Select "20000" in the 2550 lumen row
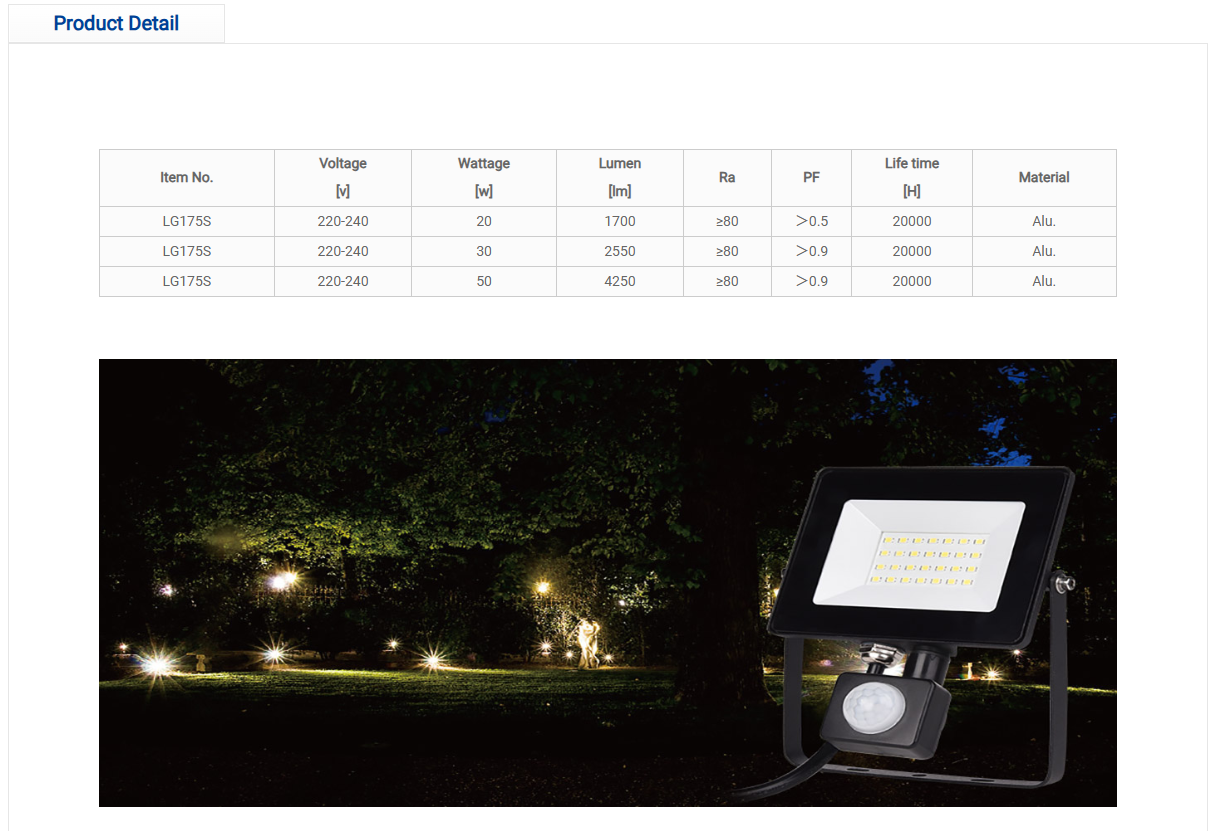Viewport: 1211px width, 831px height. tap(912, 252)
